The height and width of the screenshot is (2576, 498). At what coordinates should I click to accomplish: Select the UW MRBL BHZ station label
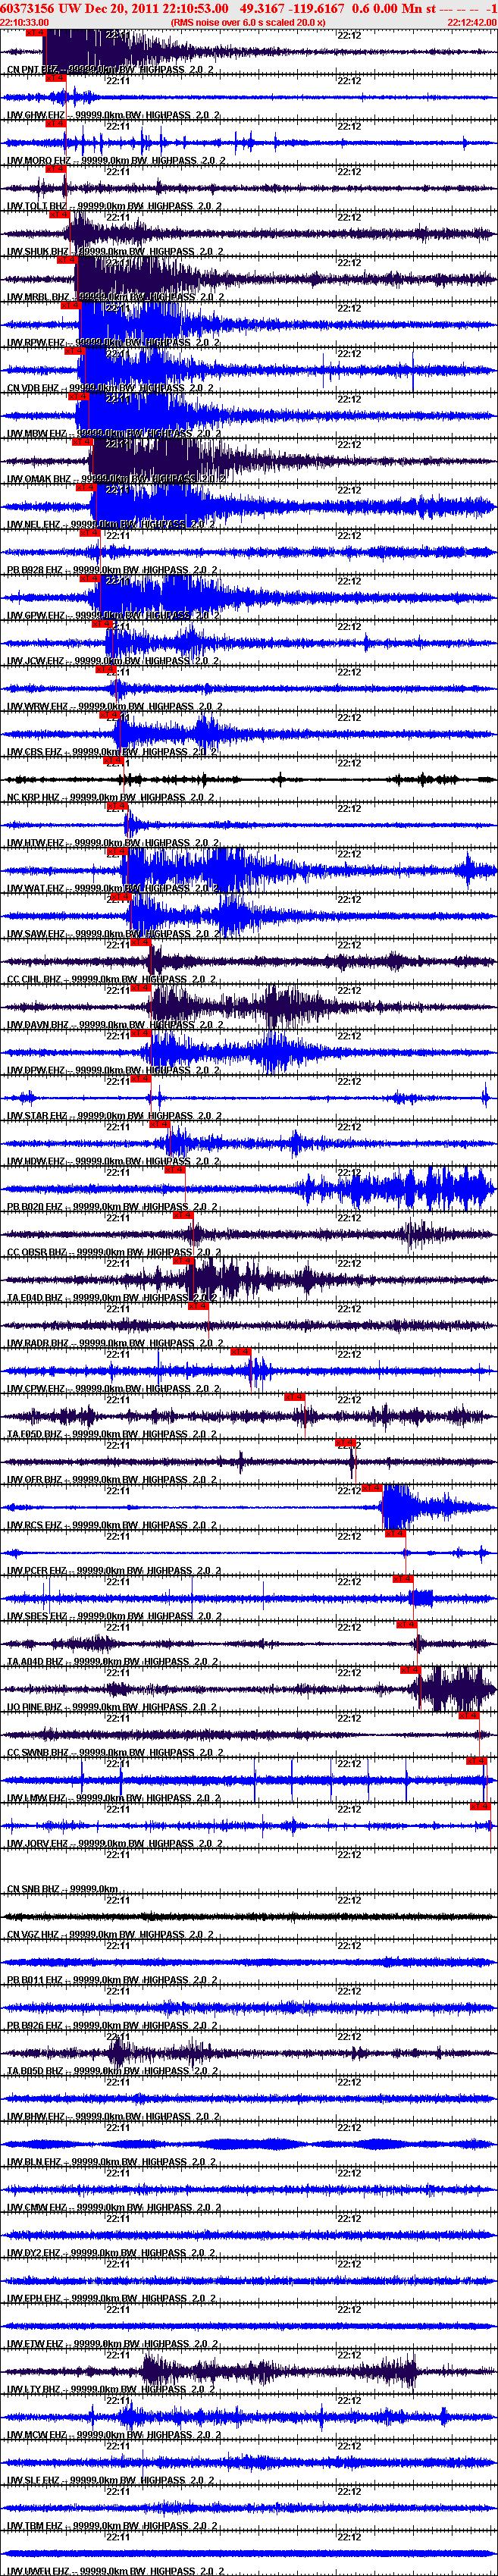(38, 297)
